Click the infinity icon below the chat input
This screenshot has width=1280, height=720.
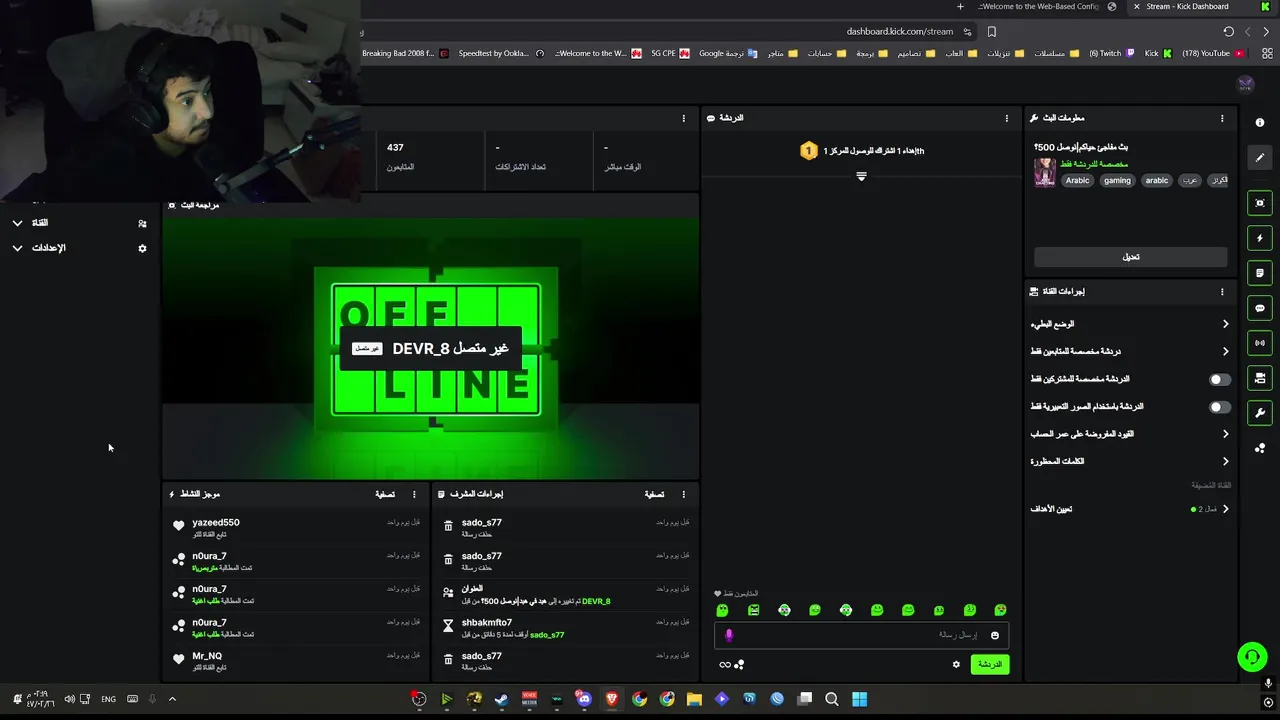[x=725, y=664]
